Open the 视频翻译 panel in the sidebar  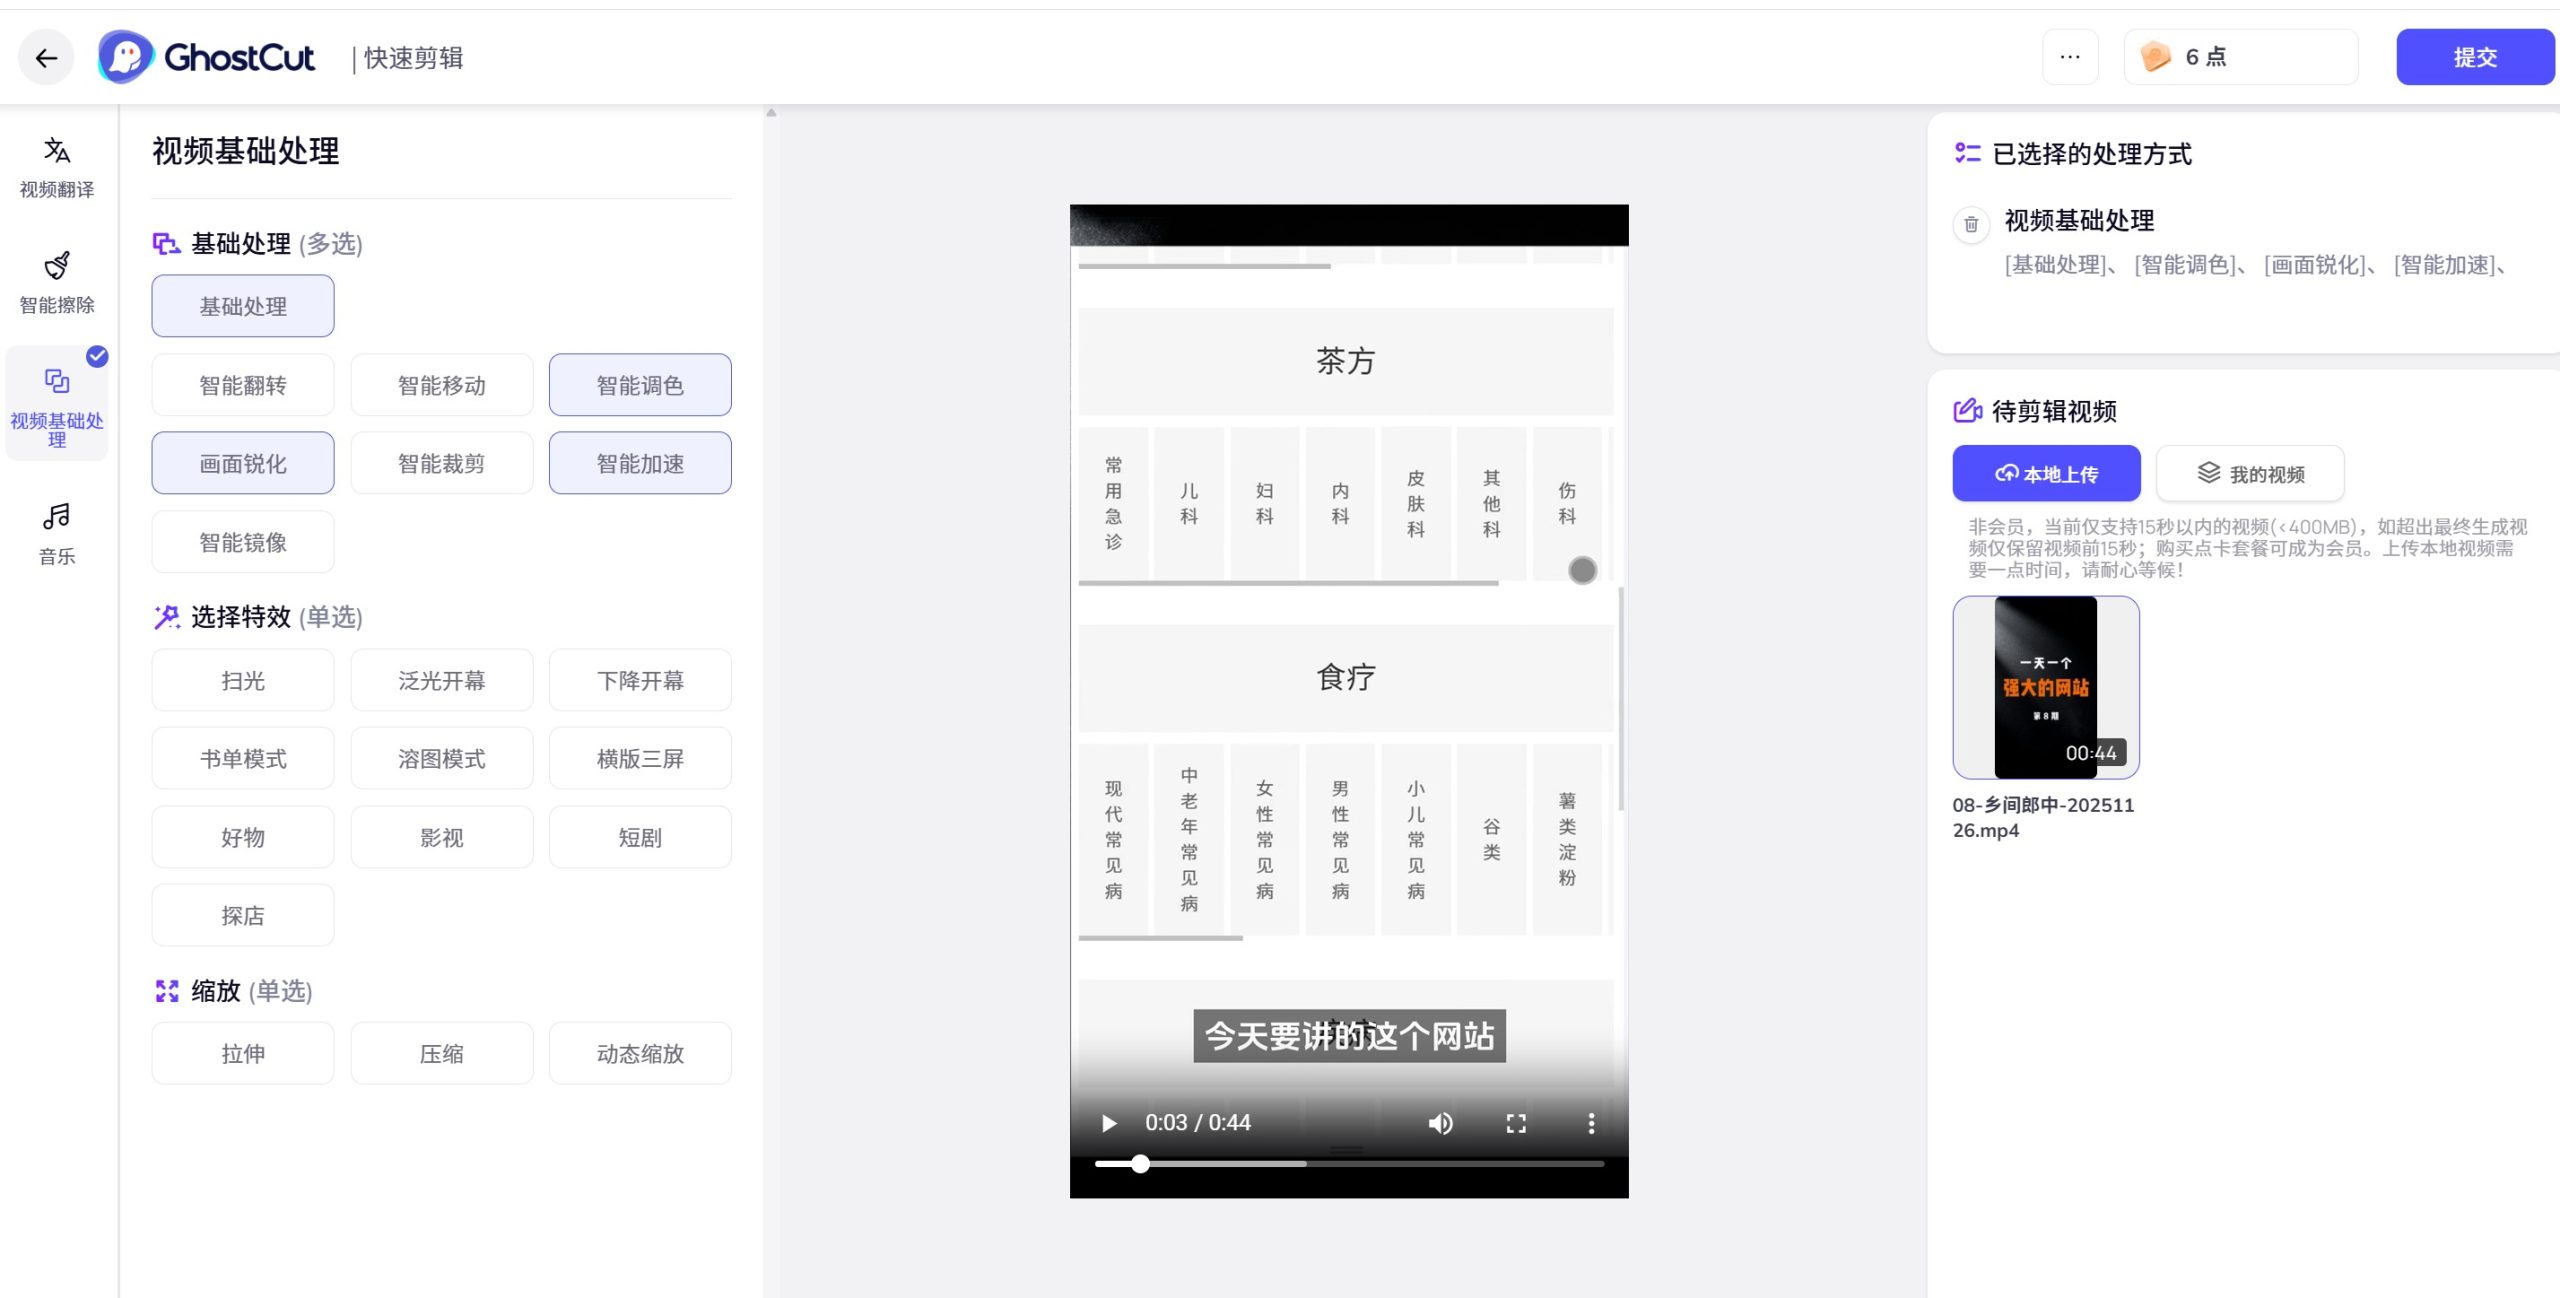click(x=57, y=165)
